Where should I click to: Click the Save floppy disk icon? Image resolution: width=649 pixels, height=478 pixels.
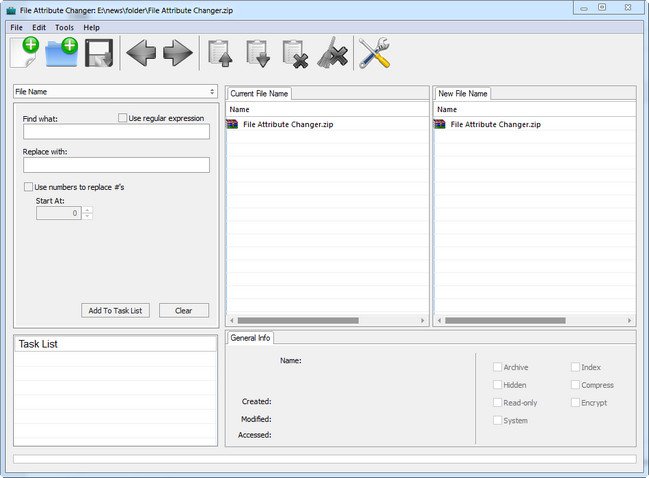99,53
